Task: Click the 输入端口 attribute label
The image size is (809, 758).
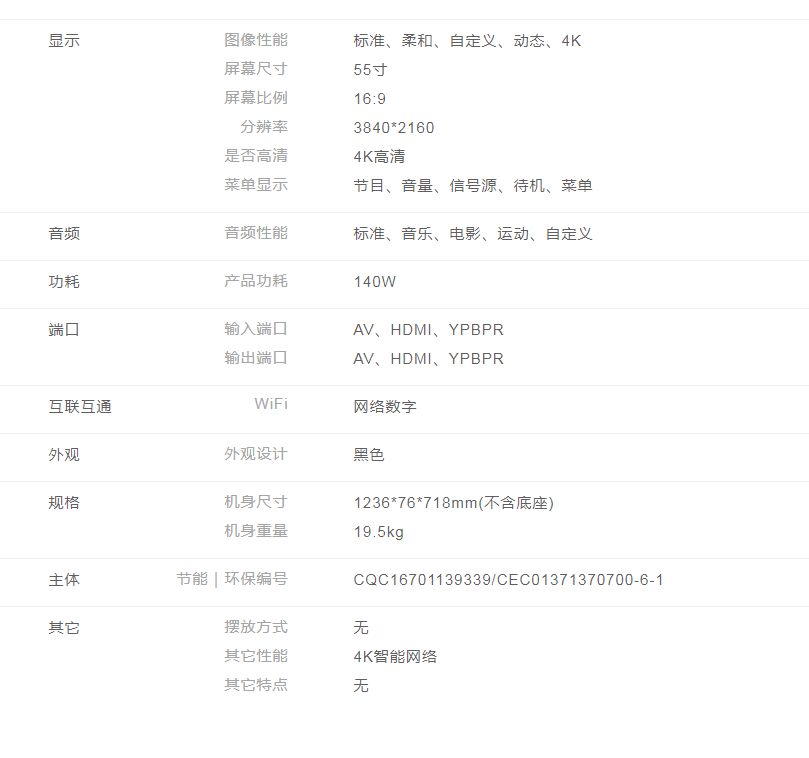Action: point(255,329)
